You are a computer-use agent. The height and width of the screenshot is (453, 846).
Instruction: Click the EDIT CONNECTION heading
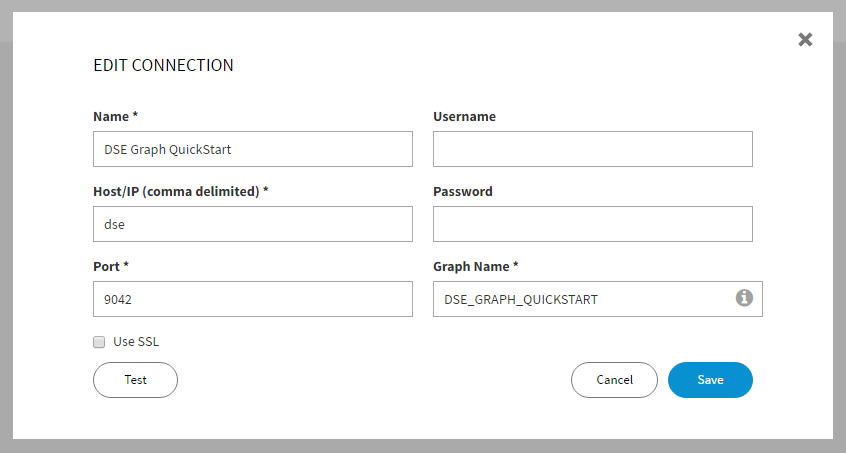163,65
